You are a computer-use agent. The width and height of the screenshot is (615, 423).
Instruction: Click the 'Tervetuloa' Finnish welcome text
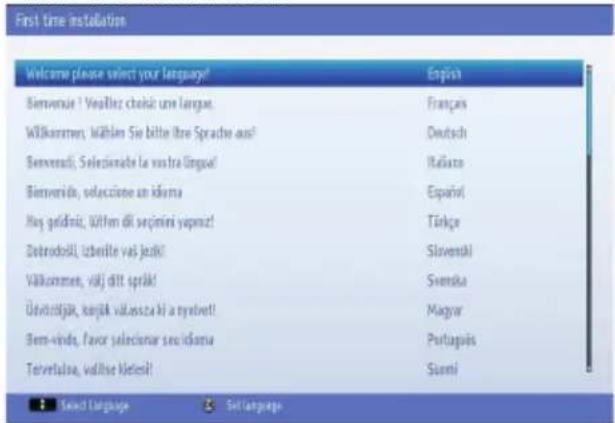pos(89,369)
